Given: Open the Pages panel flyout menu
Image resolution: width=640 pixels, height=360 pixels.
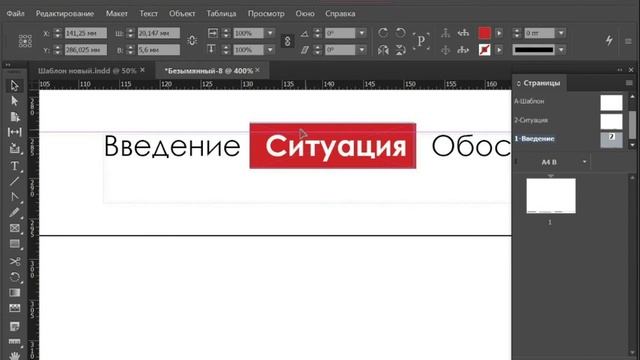Looking at the screenshot, I should coord(629,83).
